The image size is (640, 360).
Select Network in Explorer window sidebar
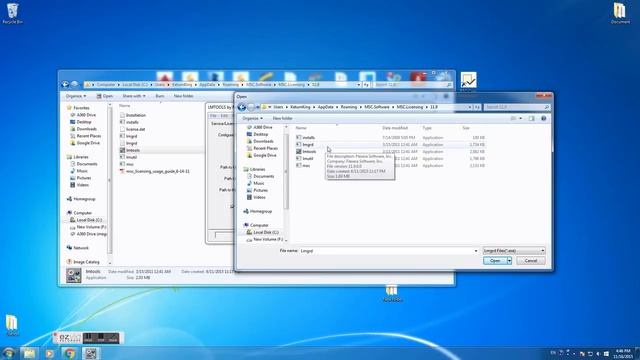pos(78,248)
